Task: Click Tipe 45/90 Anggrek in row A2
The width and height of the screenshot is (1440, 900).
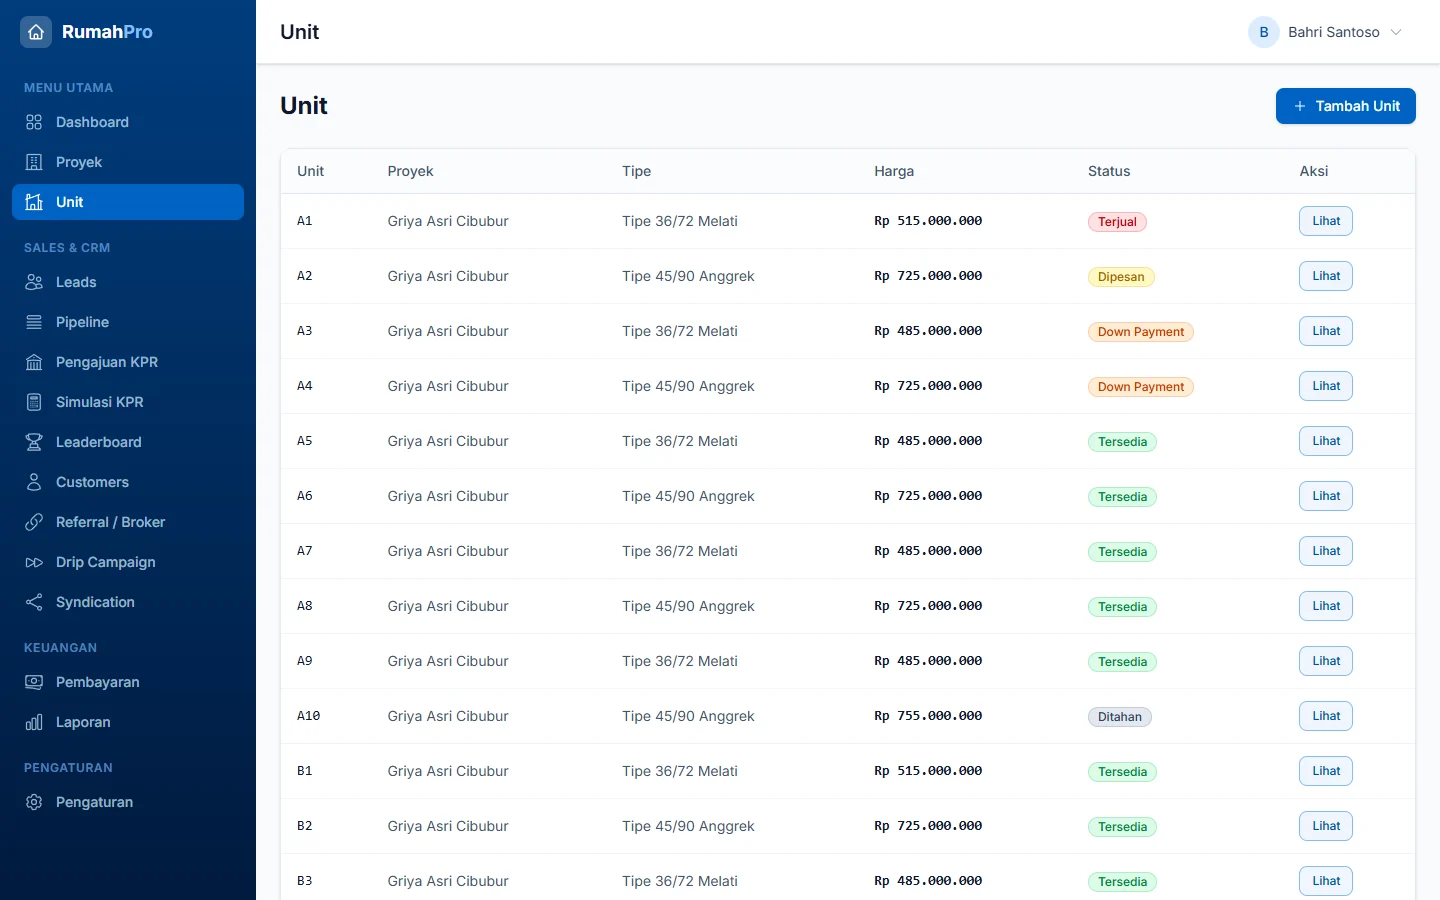Action: coord(688,276)
